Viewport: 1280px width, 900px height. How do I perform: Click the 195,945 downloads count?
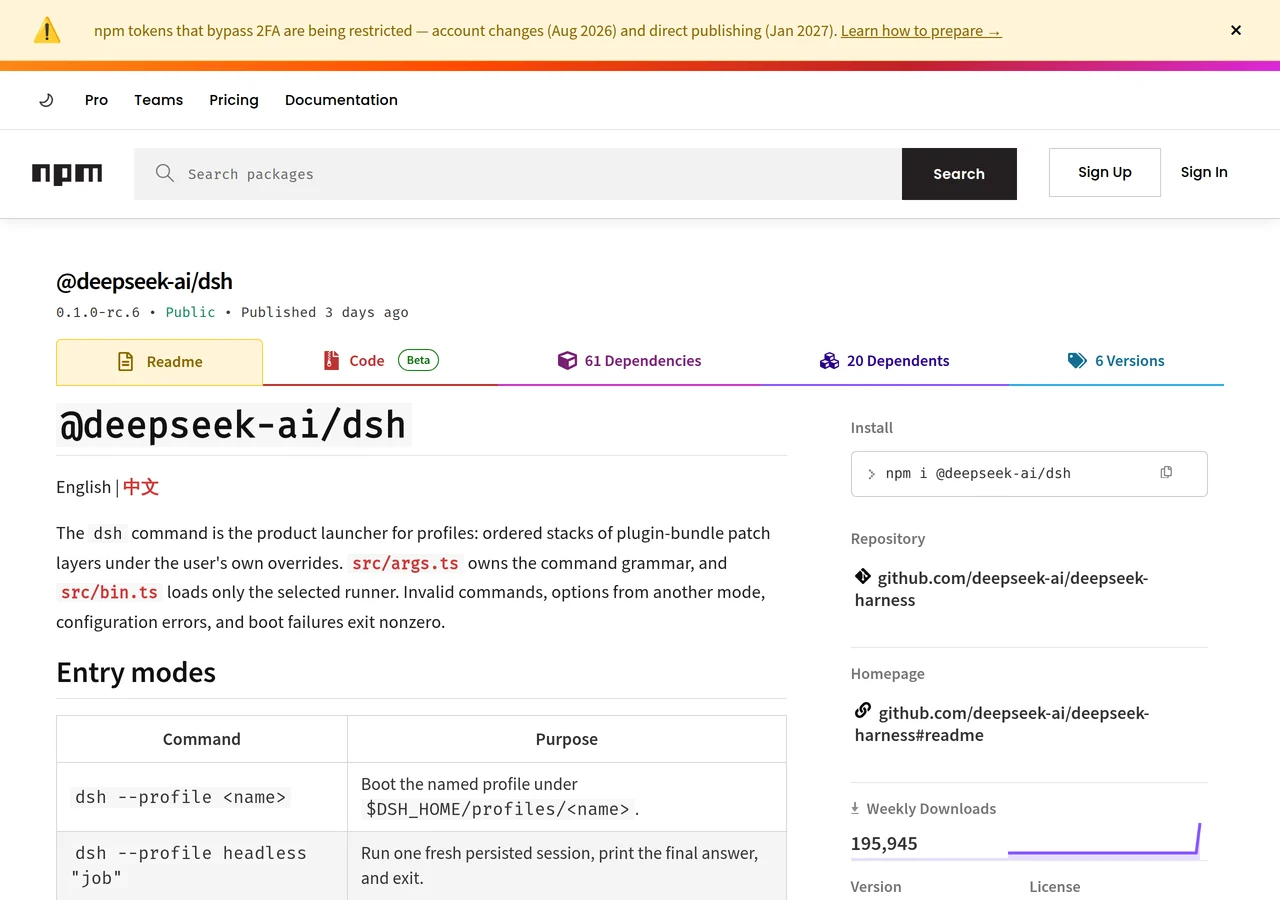(x=884, y=844)
